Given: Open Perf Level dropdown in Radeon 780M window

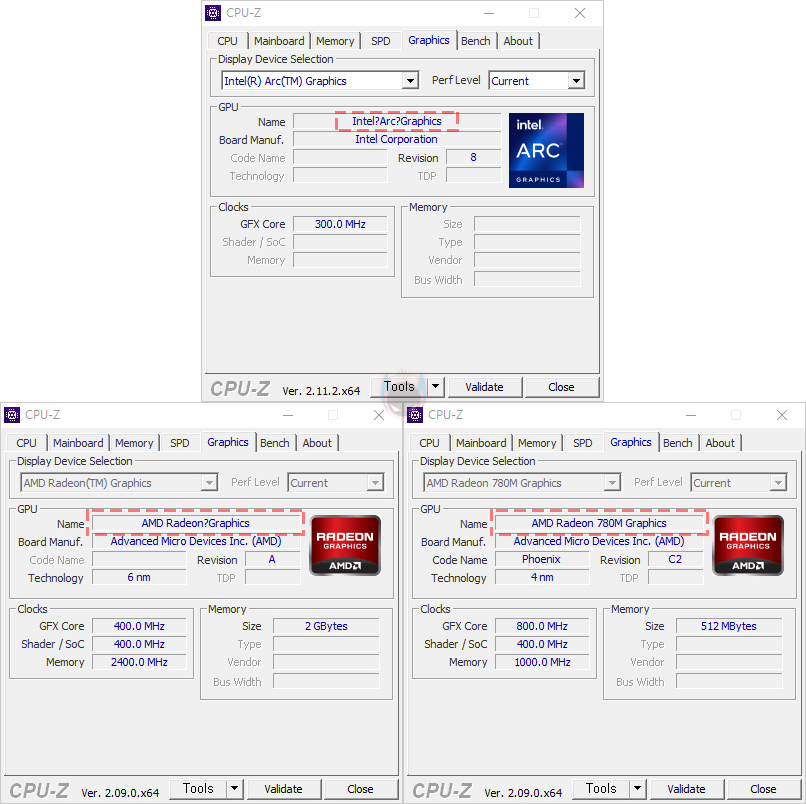Looking at the screenshot, I should 778,483.
